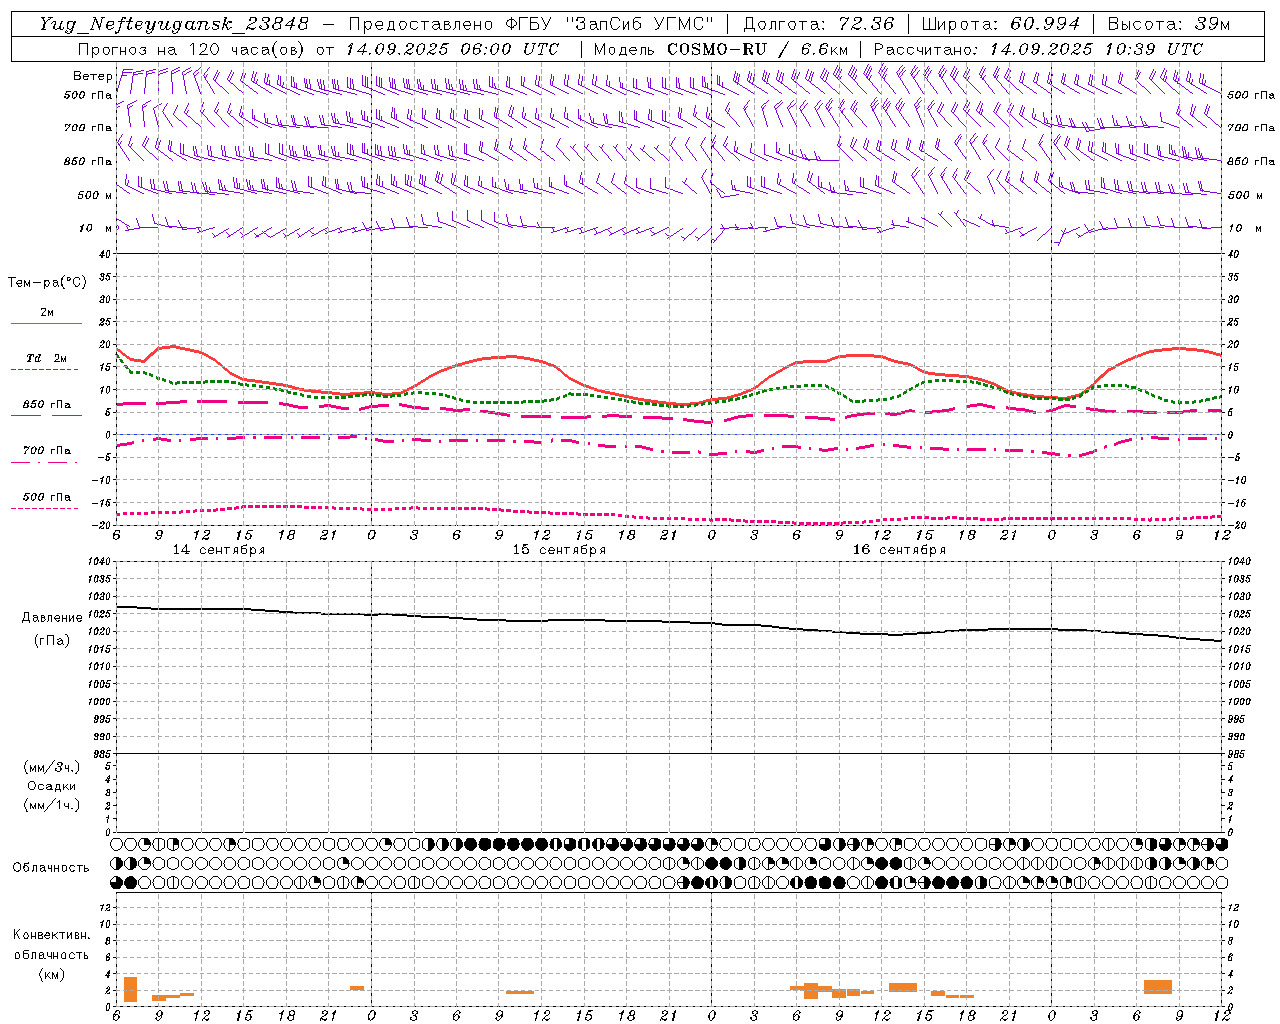This screenshot has width=1280, height=1024.
Task: Select the '700 гПа' temperature legend entry
Action: pyautogui.click(x=47, y=451)
